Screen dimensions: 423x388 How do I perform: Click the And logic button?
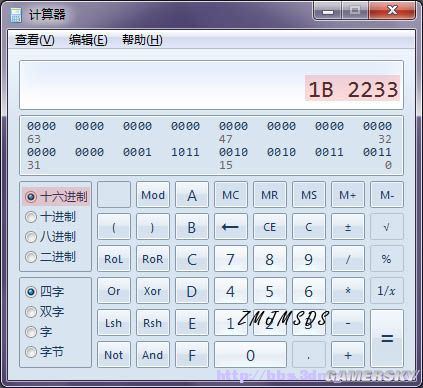point(153,355)
